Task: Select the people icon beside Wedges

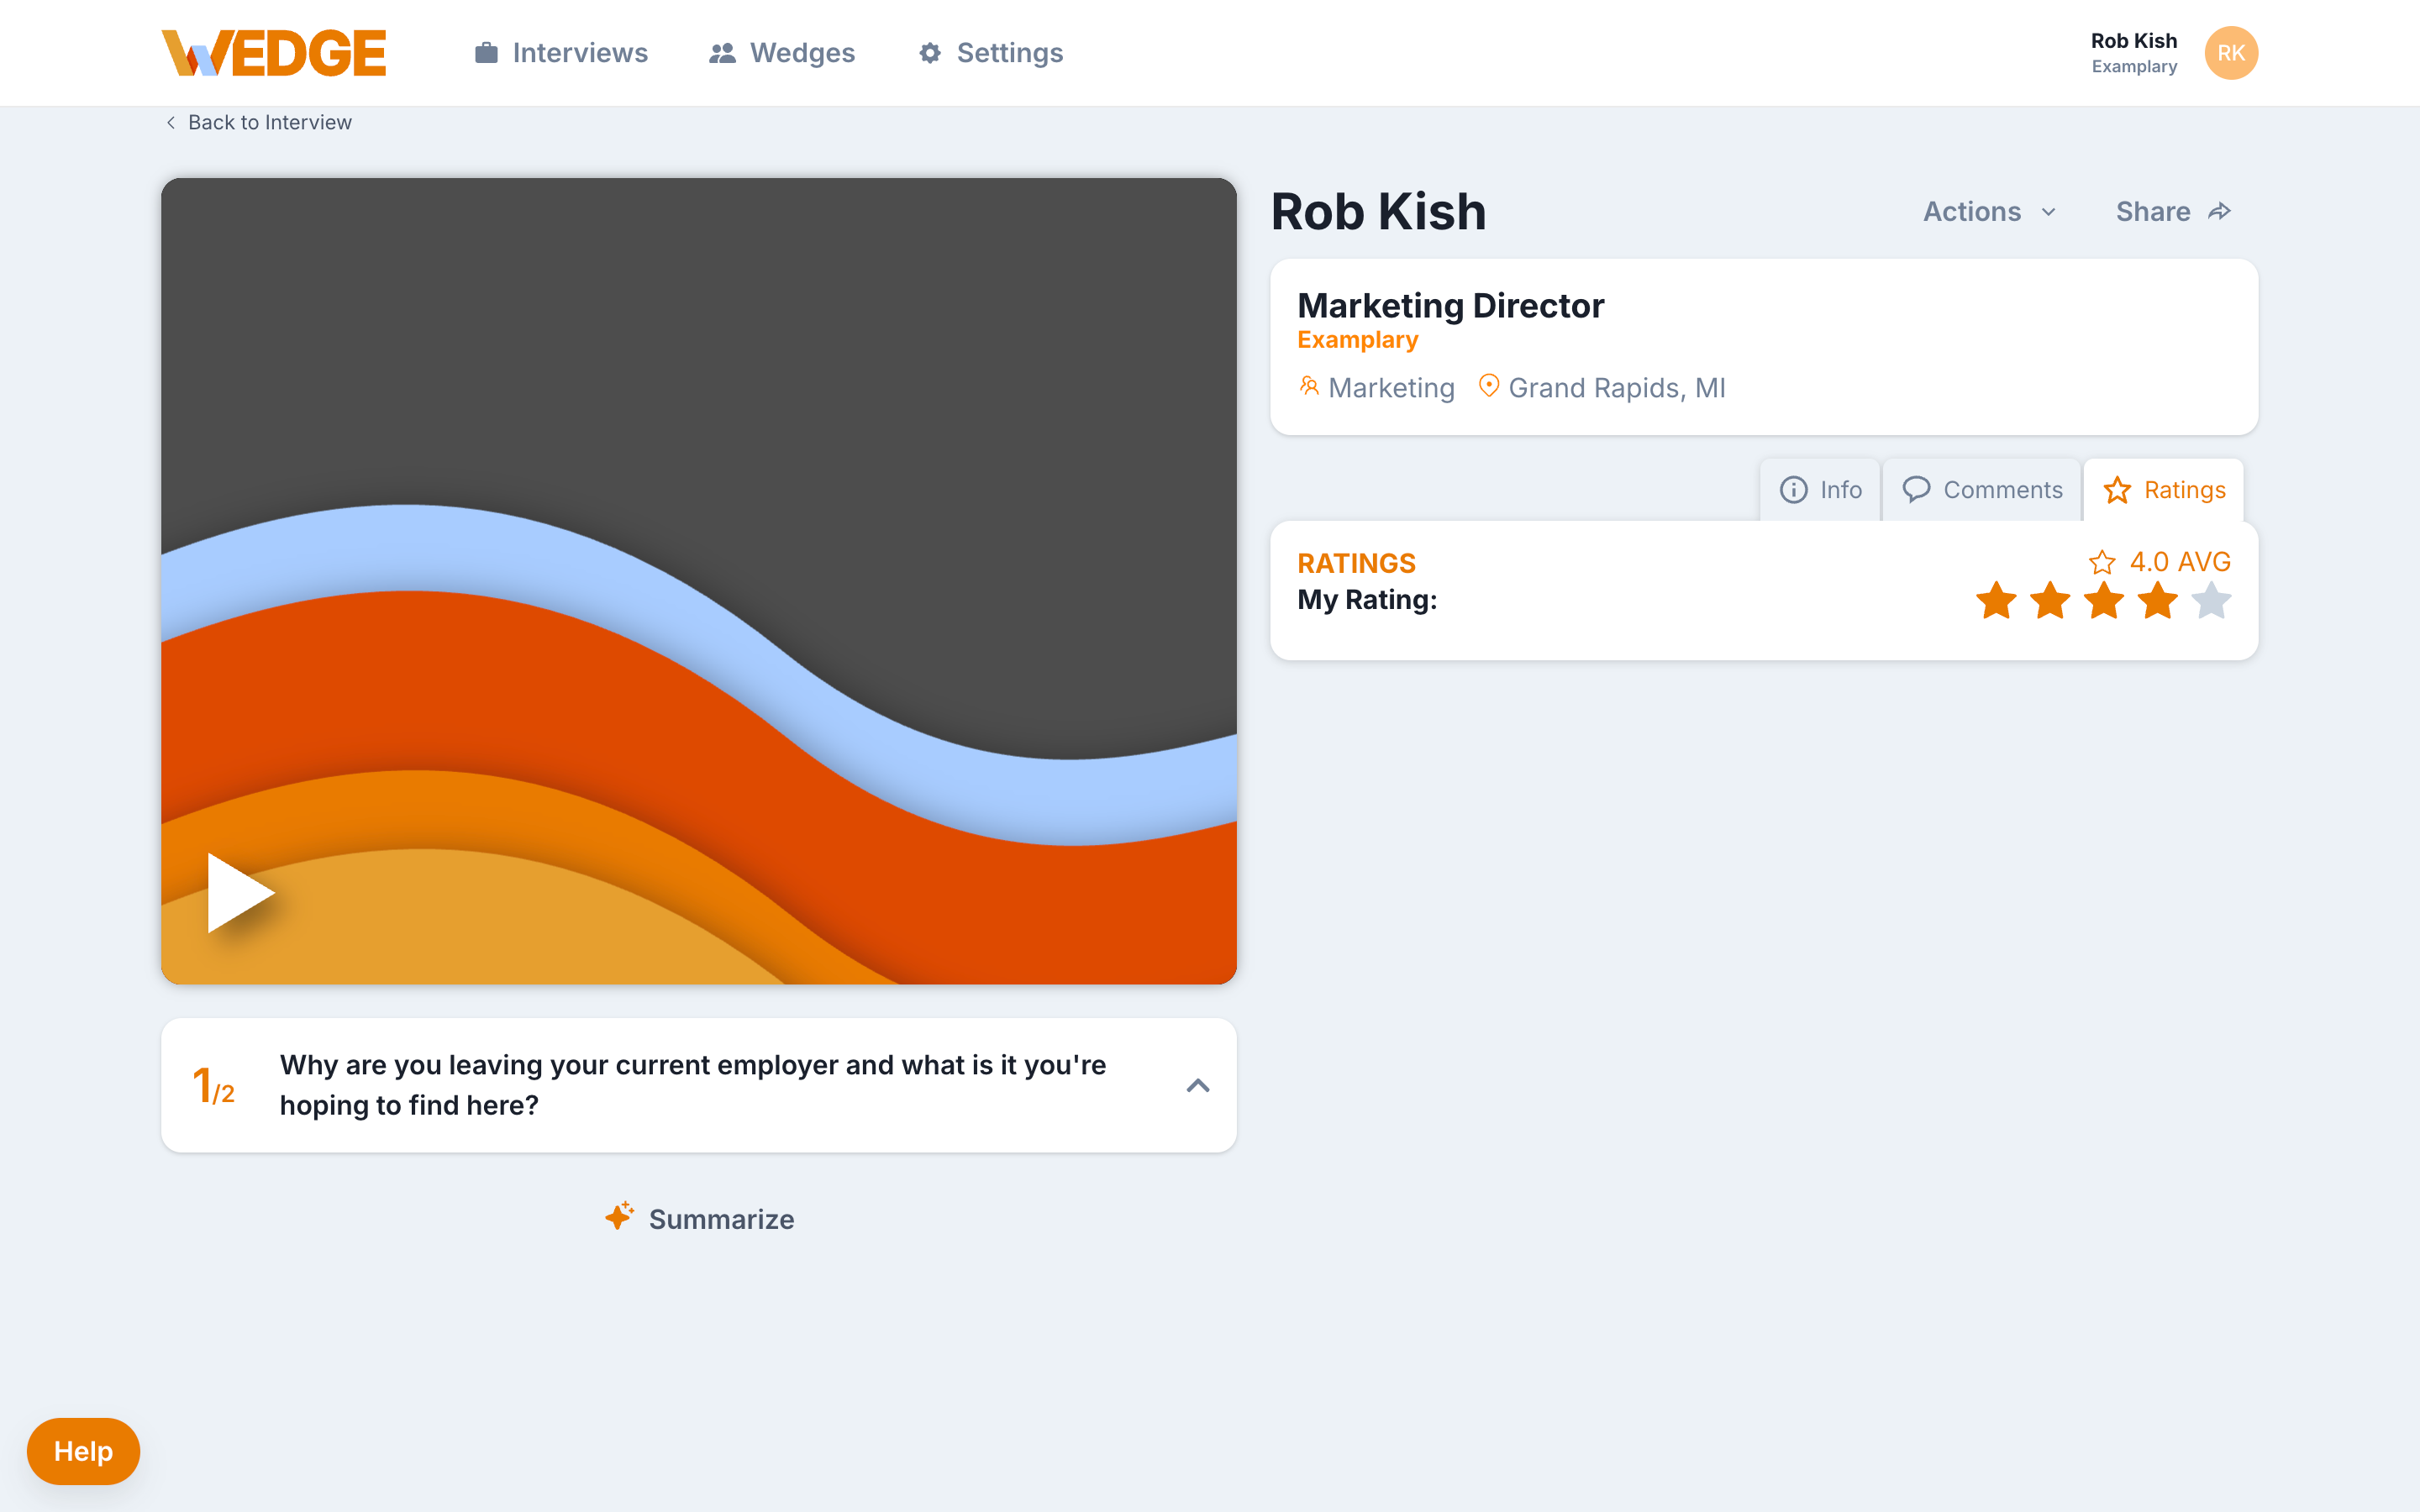Action: point(721,52)
